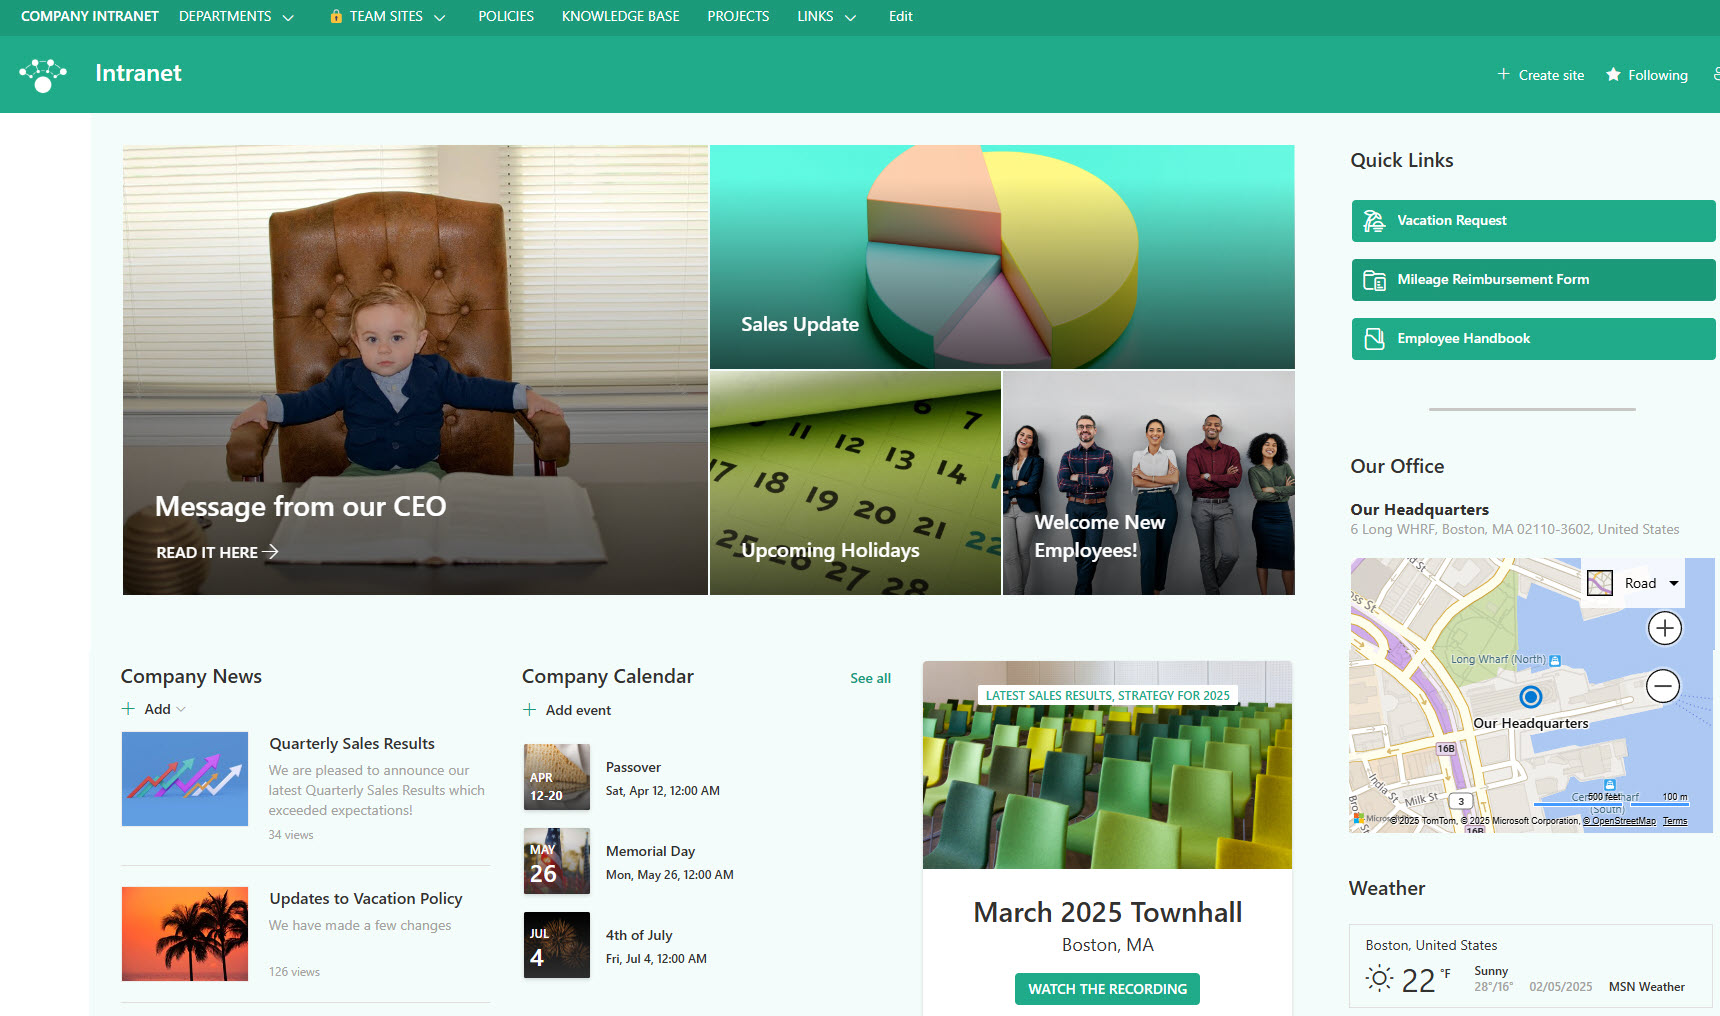The width and height of the screenshot is (1720, 1016).
Task: Click the Watch the Recording button
Action: click(1107, 989)
